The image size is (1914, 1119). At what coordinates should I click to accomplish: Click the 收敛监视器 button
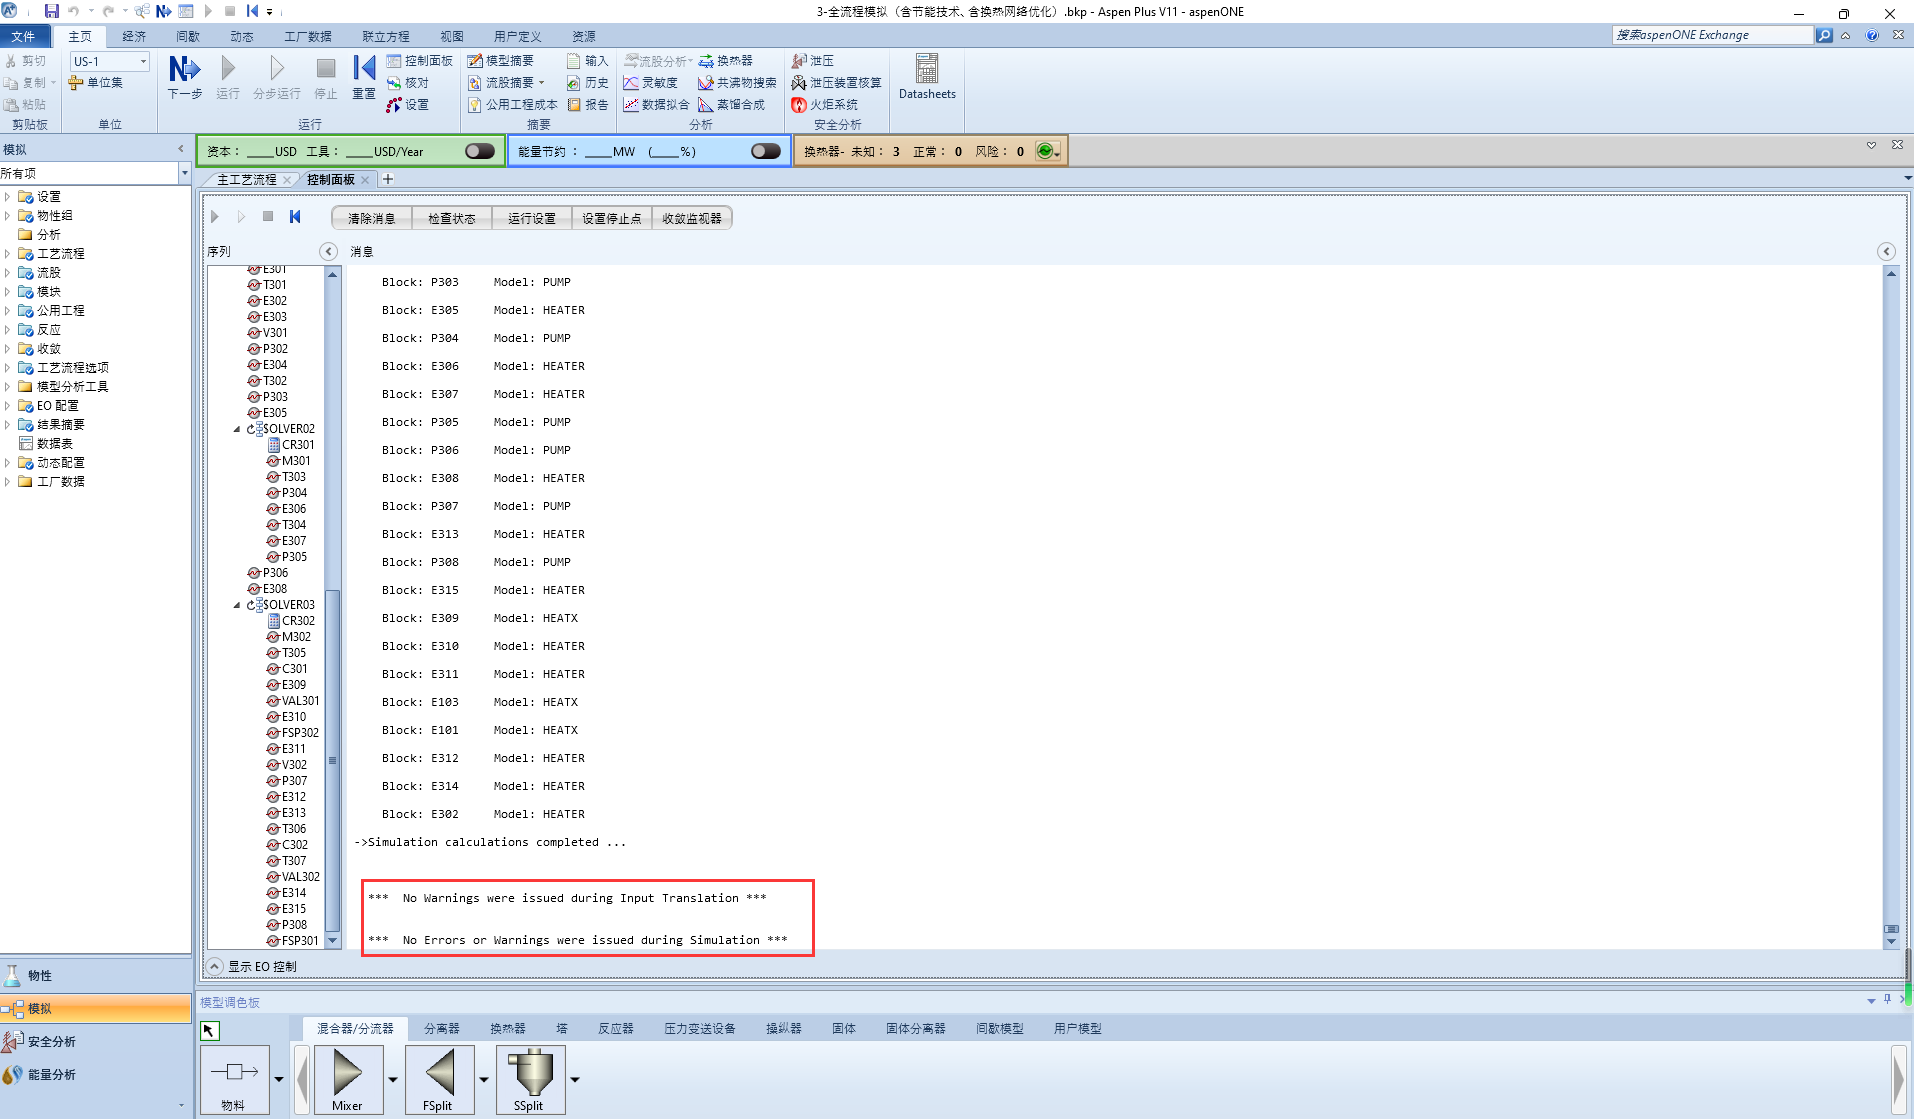point(692,218)
